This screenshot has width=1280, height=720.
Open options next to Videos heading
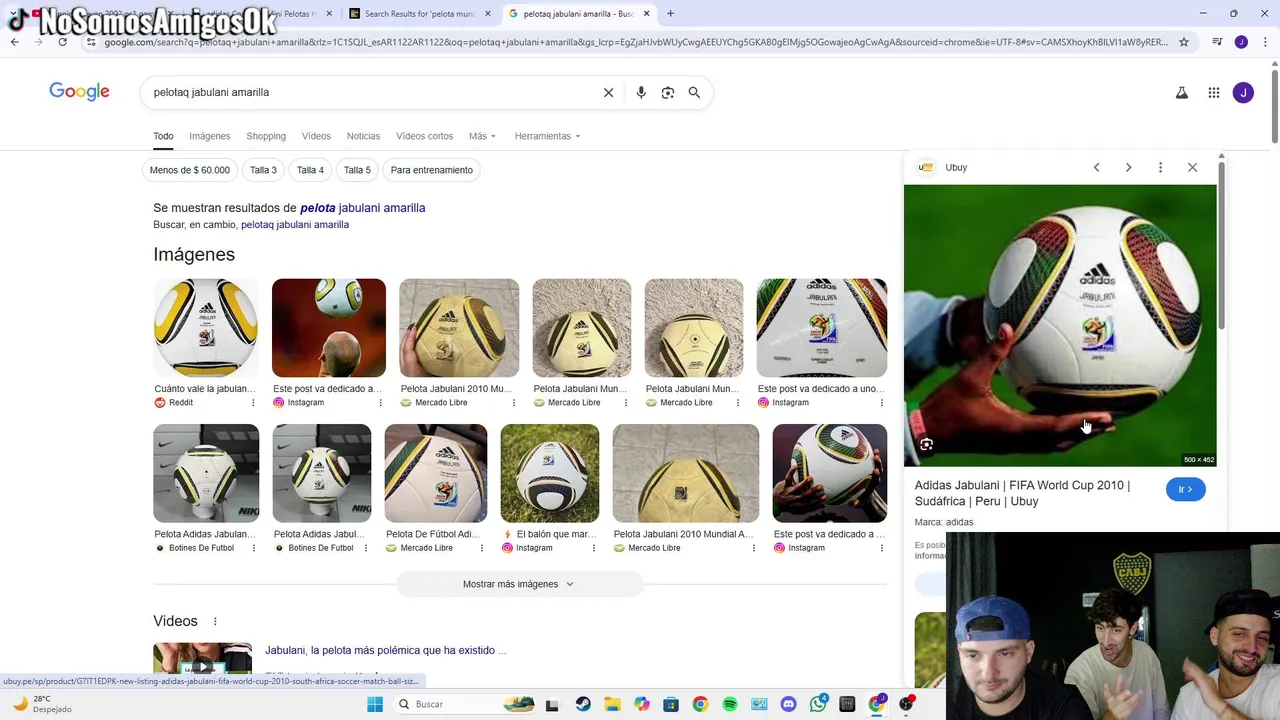215,621
